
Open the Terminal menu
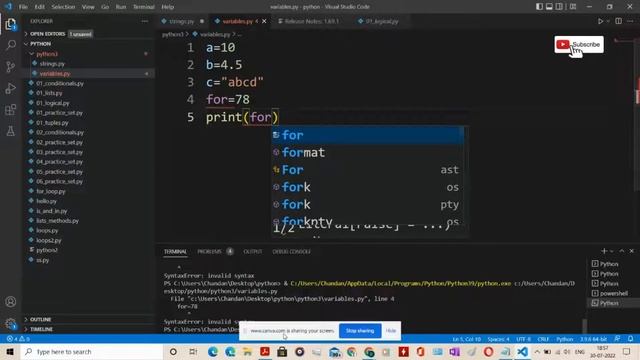pos(144,7)
